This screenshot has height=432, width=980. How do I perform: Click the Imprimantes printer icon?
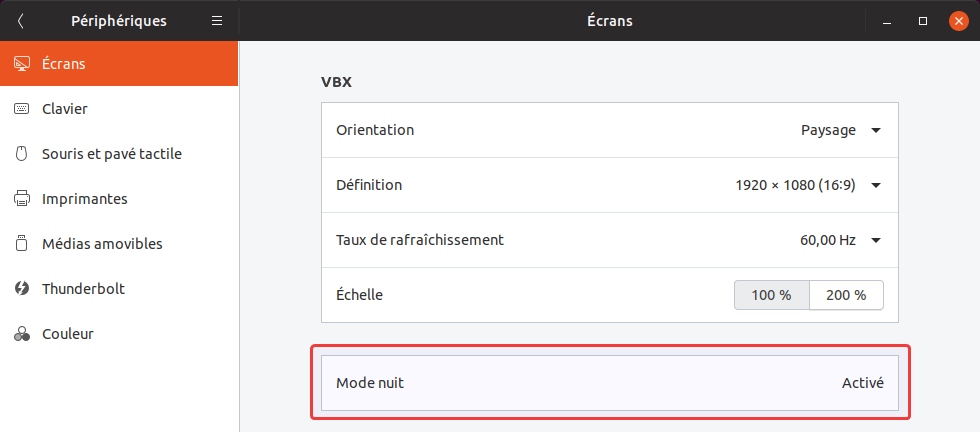[21, 199]
